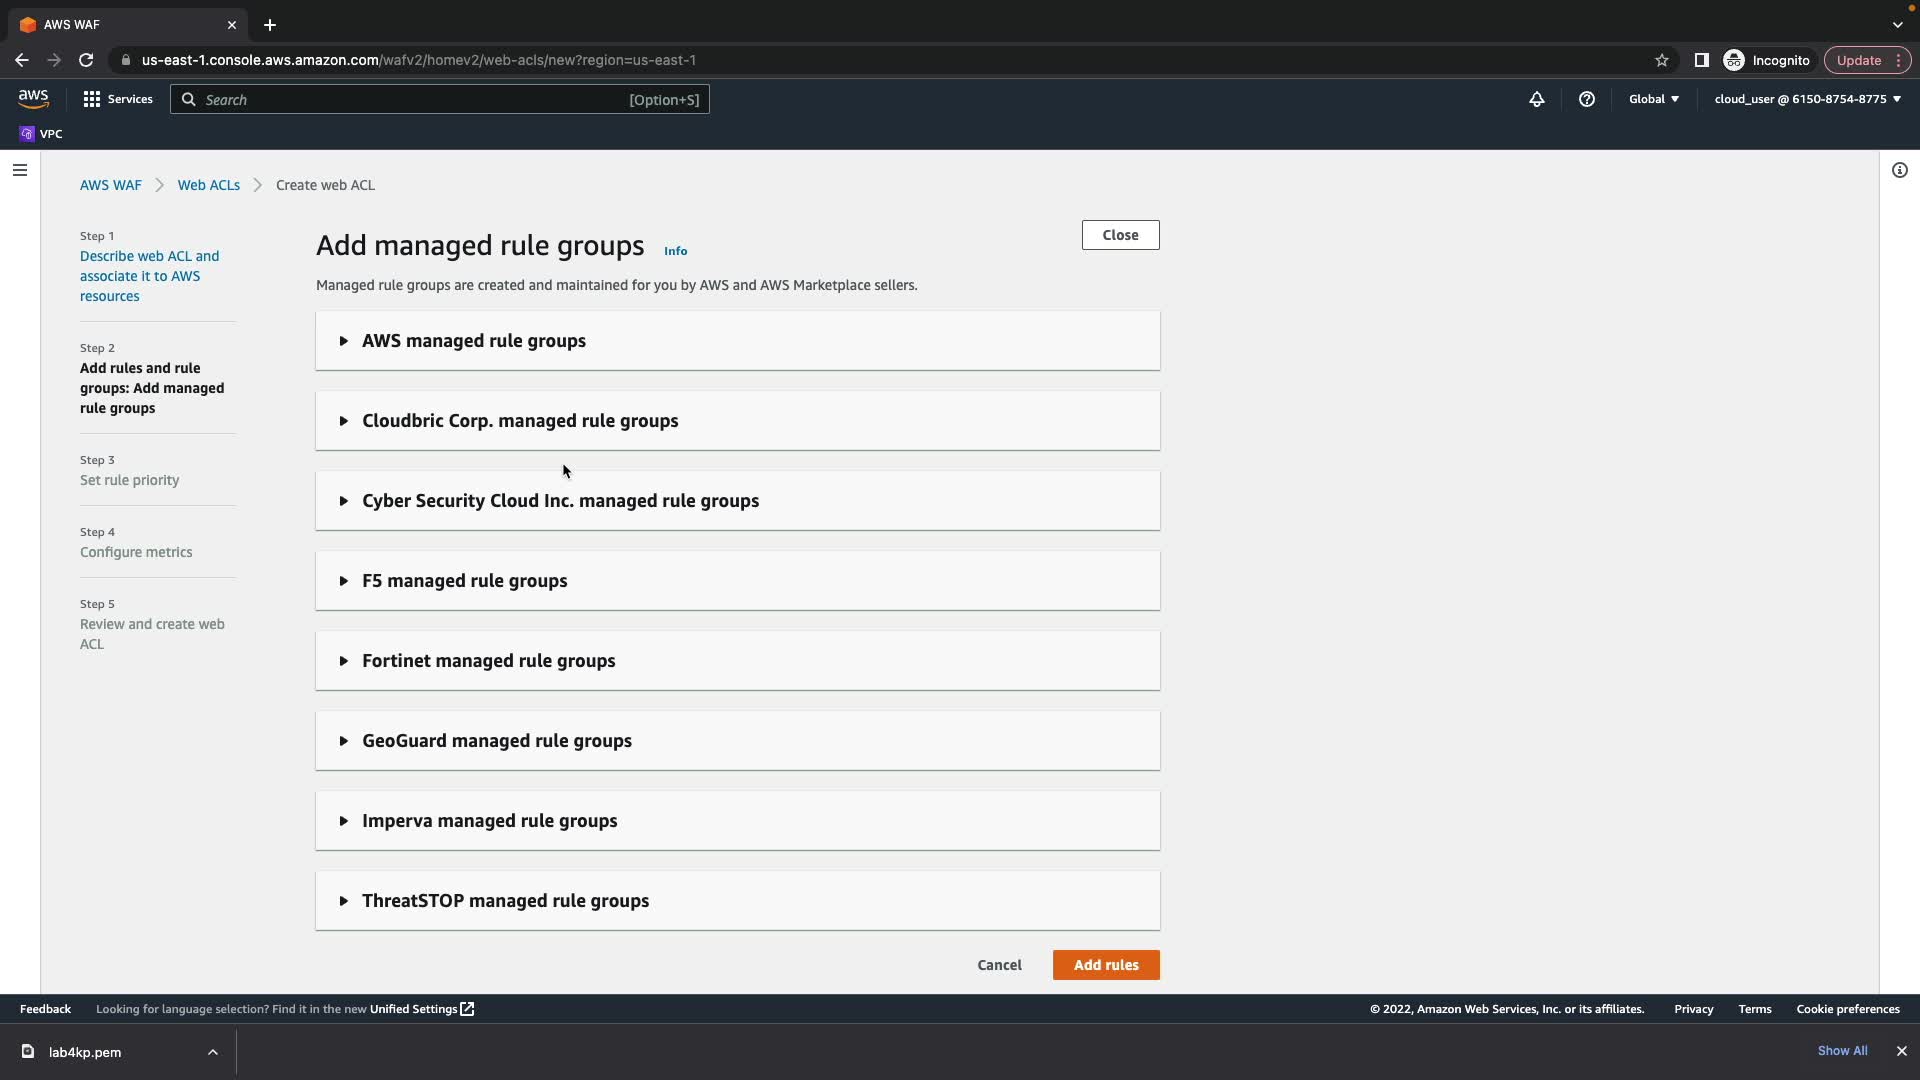Open the Global region dropdown
This screenshot has height=1080, width=1920.
1653,99
